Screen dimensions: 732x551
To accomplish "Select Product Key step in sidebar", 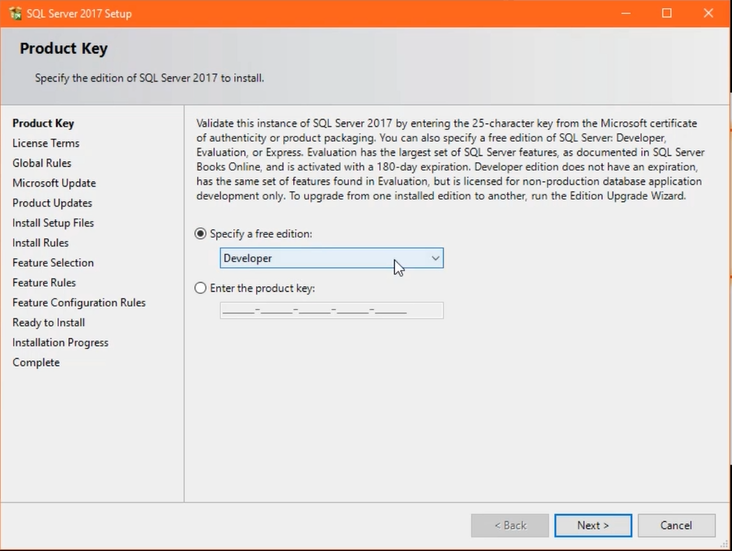I will [x=43, y=123].
